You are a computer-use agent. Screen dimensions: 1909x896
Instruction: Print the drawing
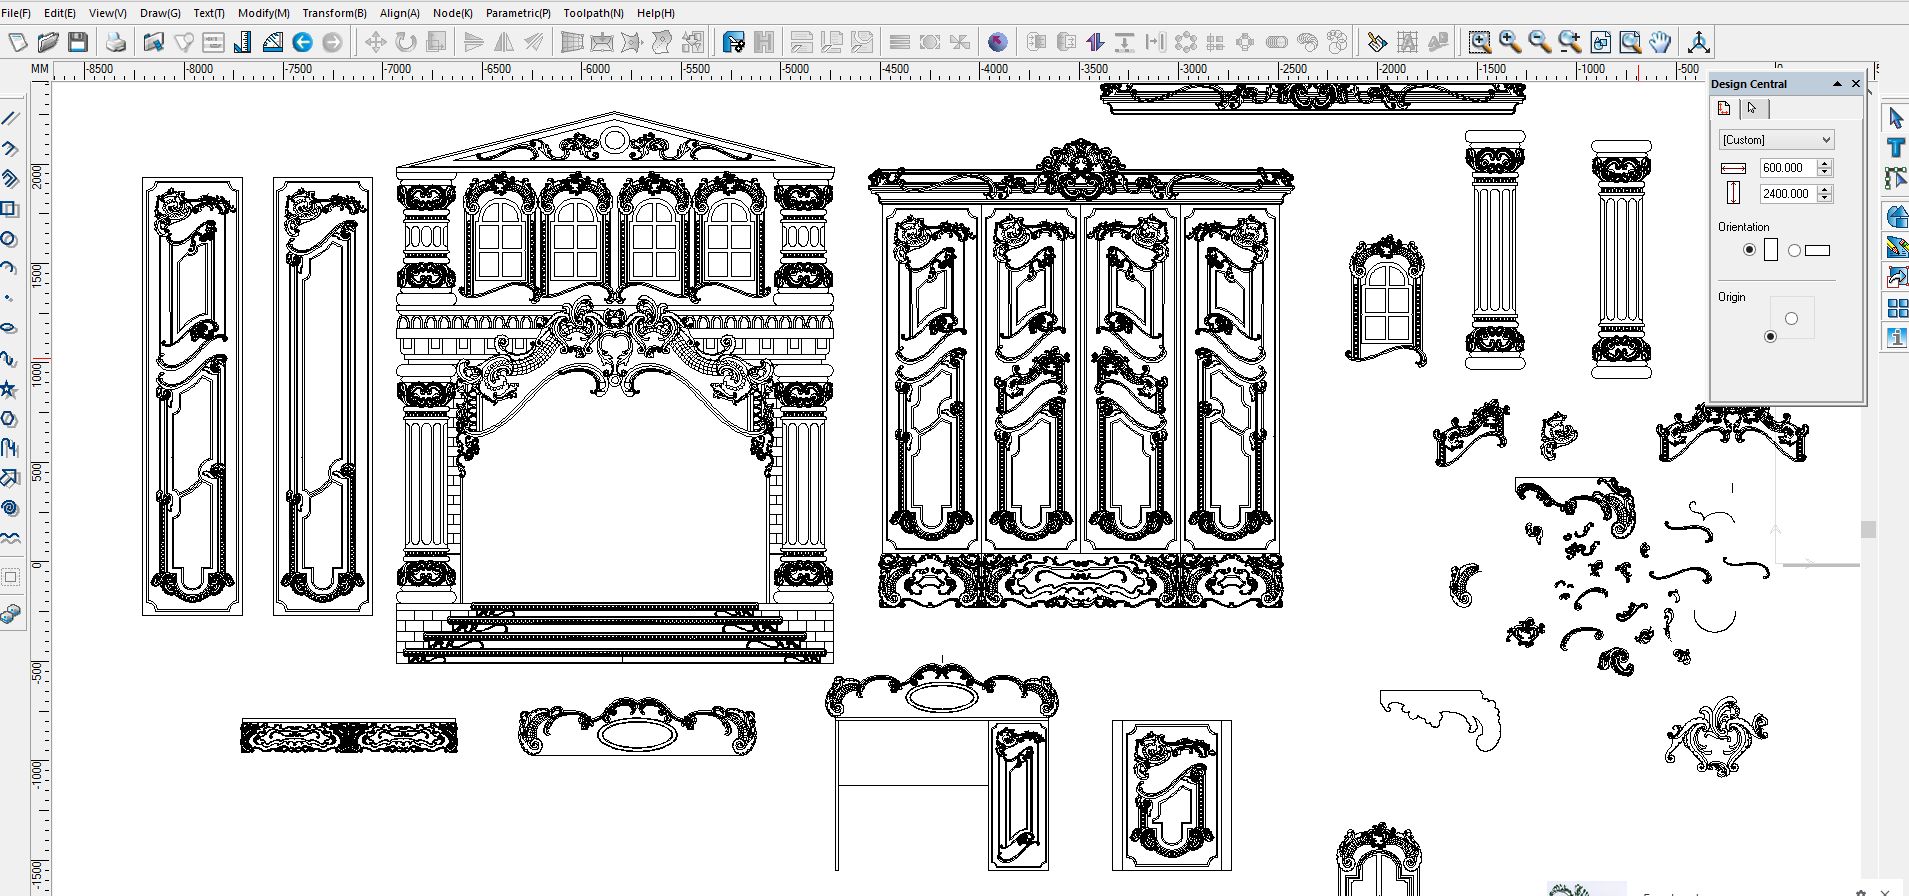click(x=116, y=42)
